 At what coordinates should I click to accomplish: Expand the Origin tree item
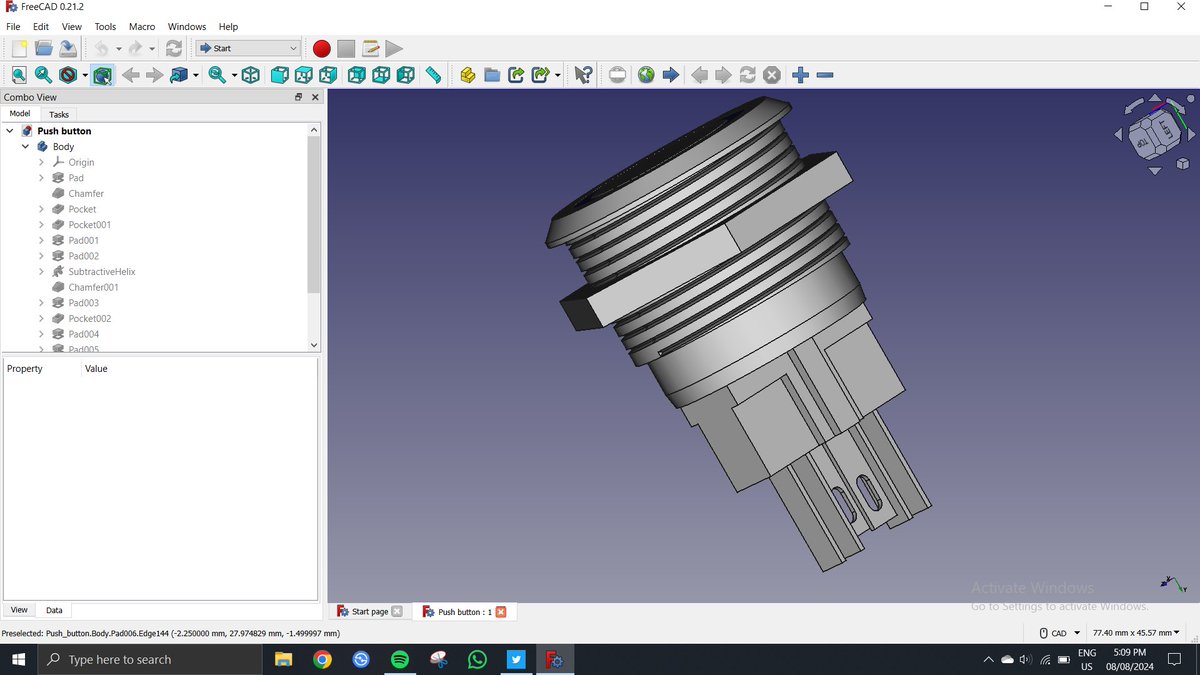(42, 162)
